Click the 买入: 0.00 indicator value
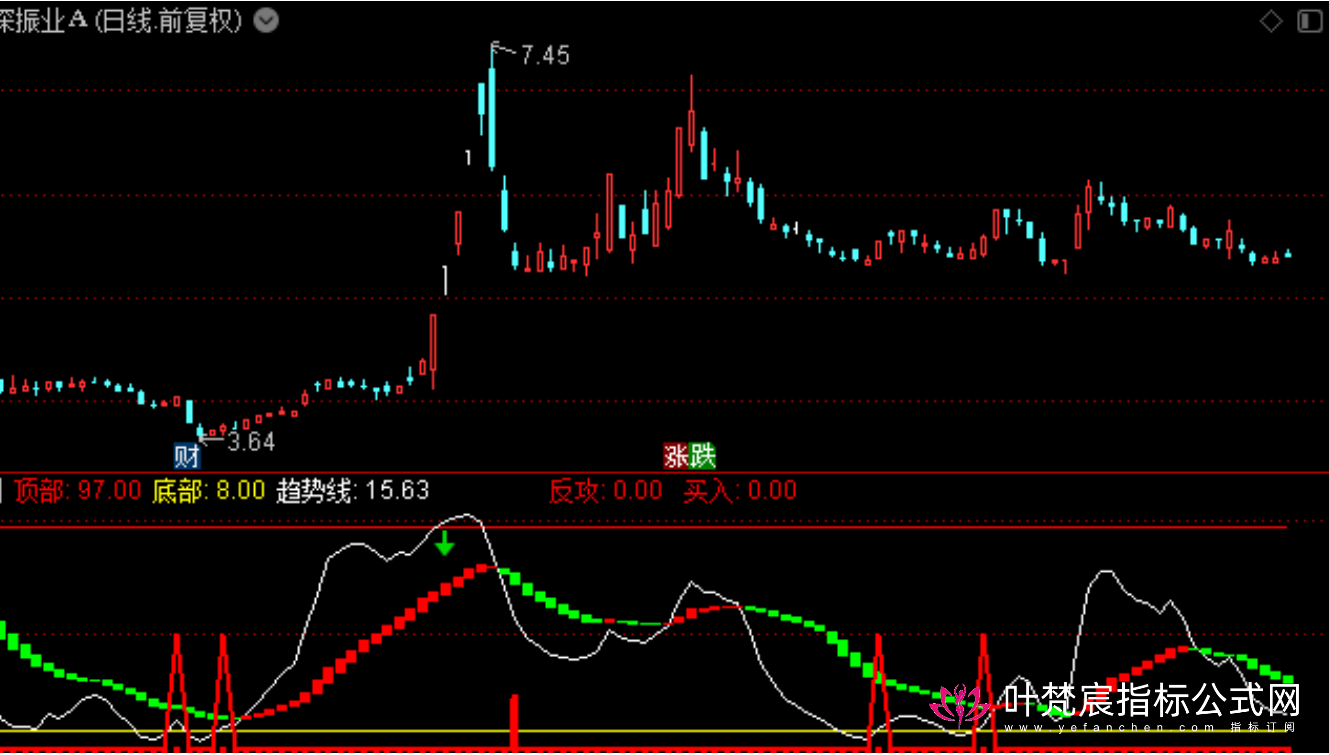 pyautogui.click(x=740, y=491)
